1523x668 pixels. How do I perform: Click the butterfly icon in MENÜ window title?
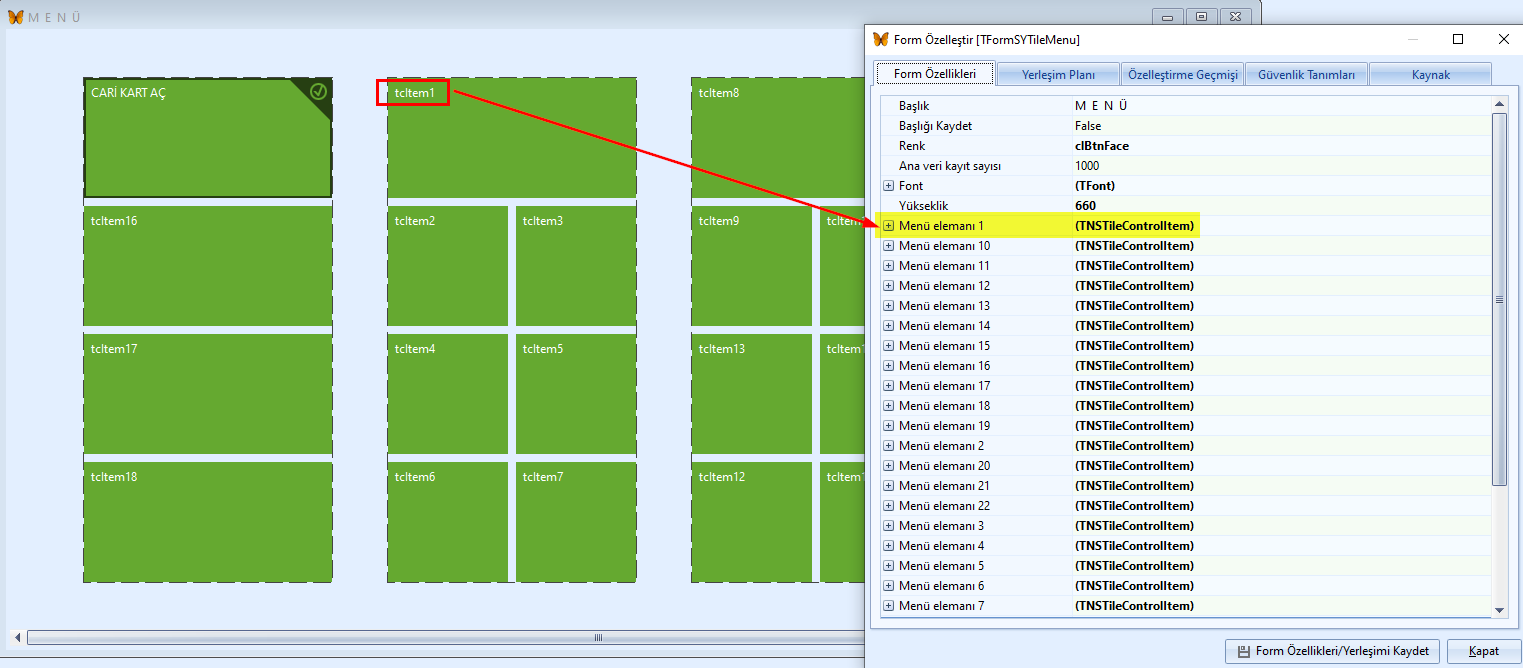point(15,17)
